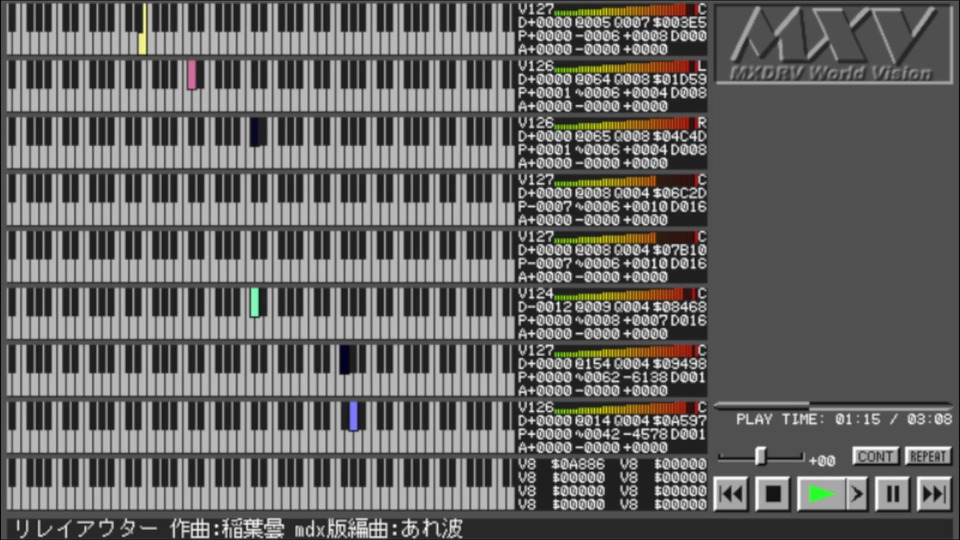Click the address value $0A597
960x540 pixels.
[x=680, y=421]
